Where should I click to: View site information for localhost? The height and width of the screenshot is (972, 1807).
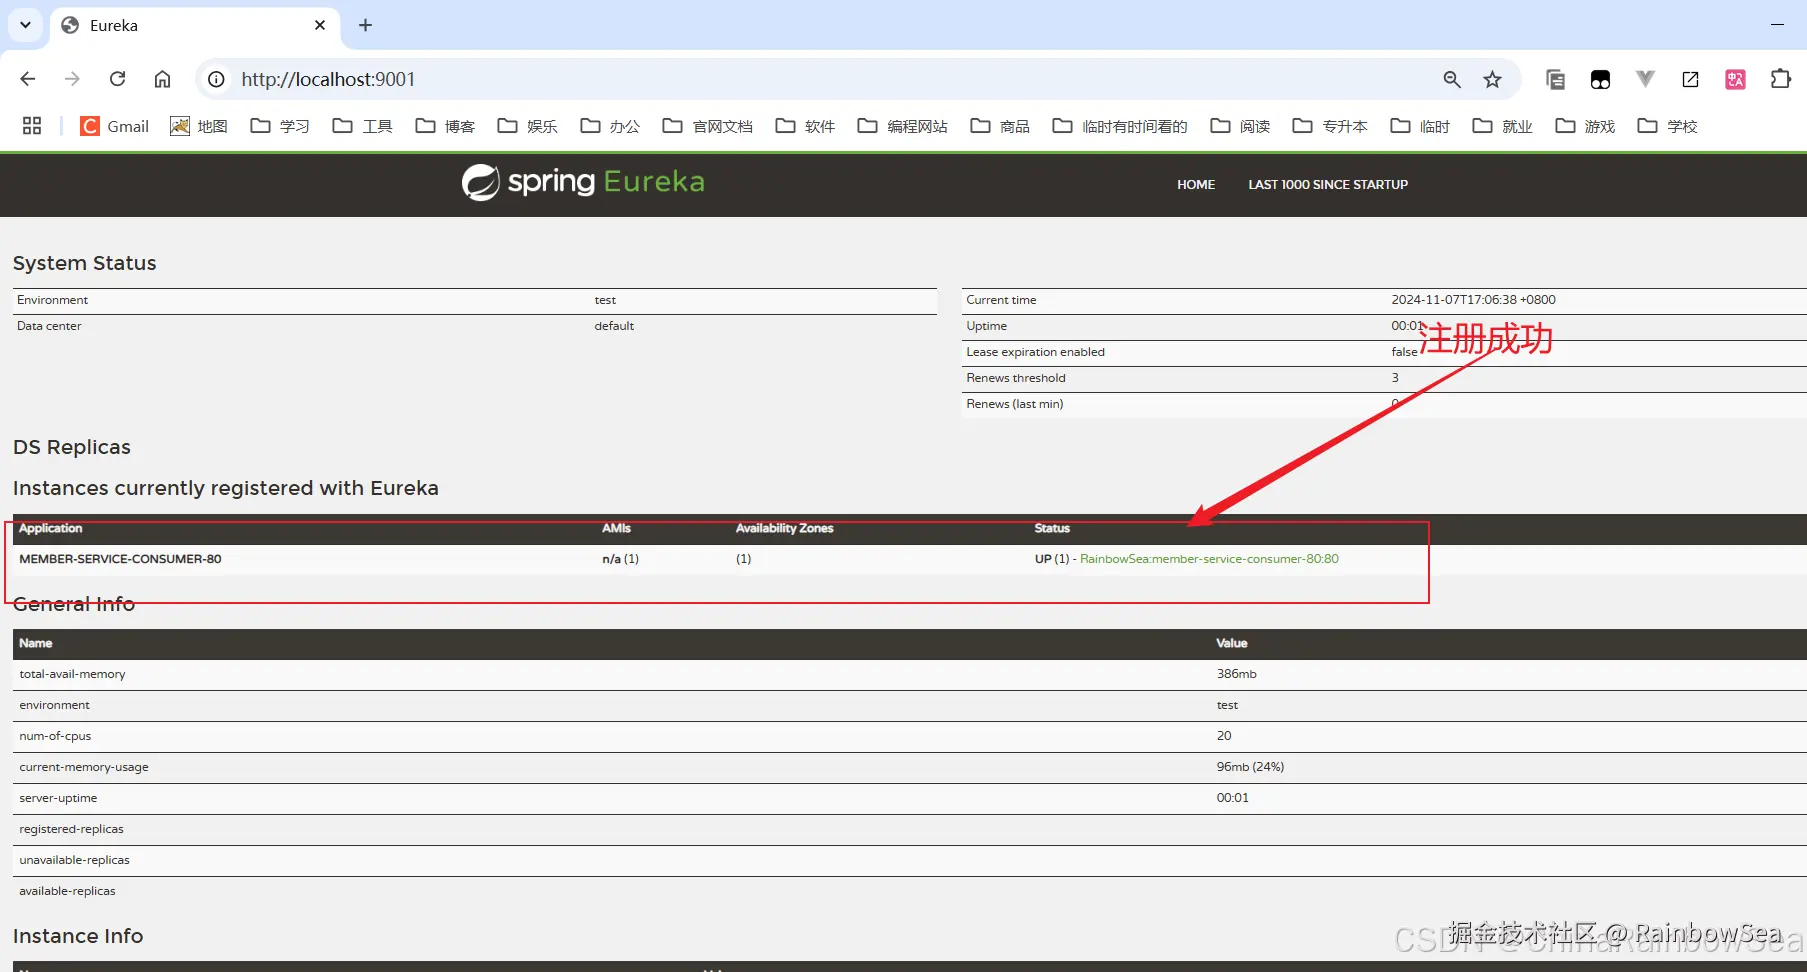[216, 79]
